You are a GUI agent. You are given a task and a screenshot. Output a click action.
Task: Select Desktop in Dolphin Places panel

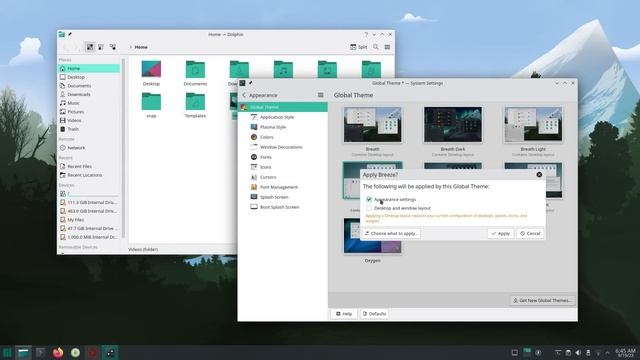point(89,77)
